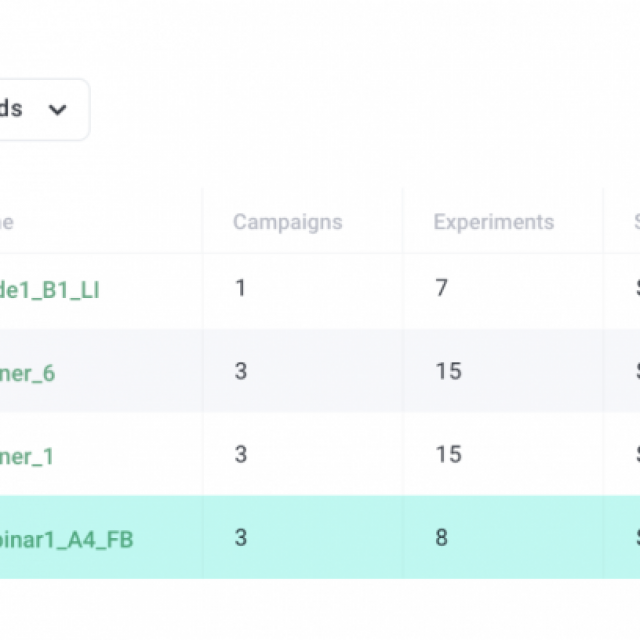Click the partially visible name column header
Screen dimensions: 640x640
point(7,222)
